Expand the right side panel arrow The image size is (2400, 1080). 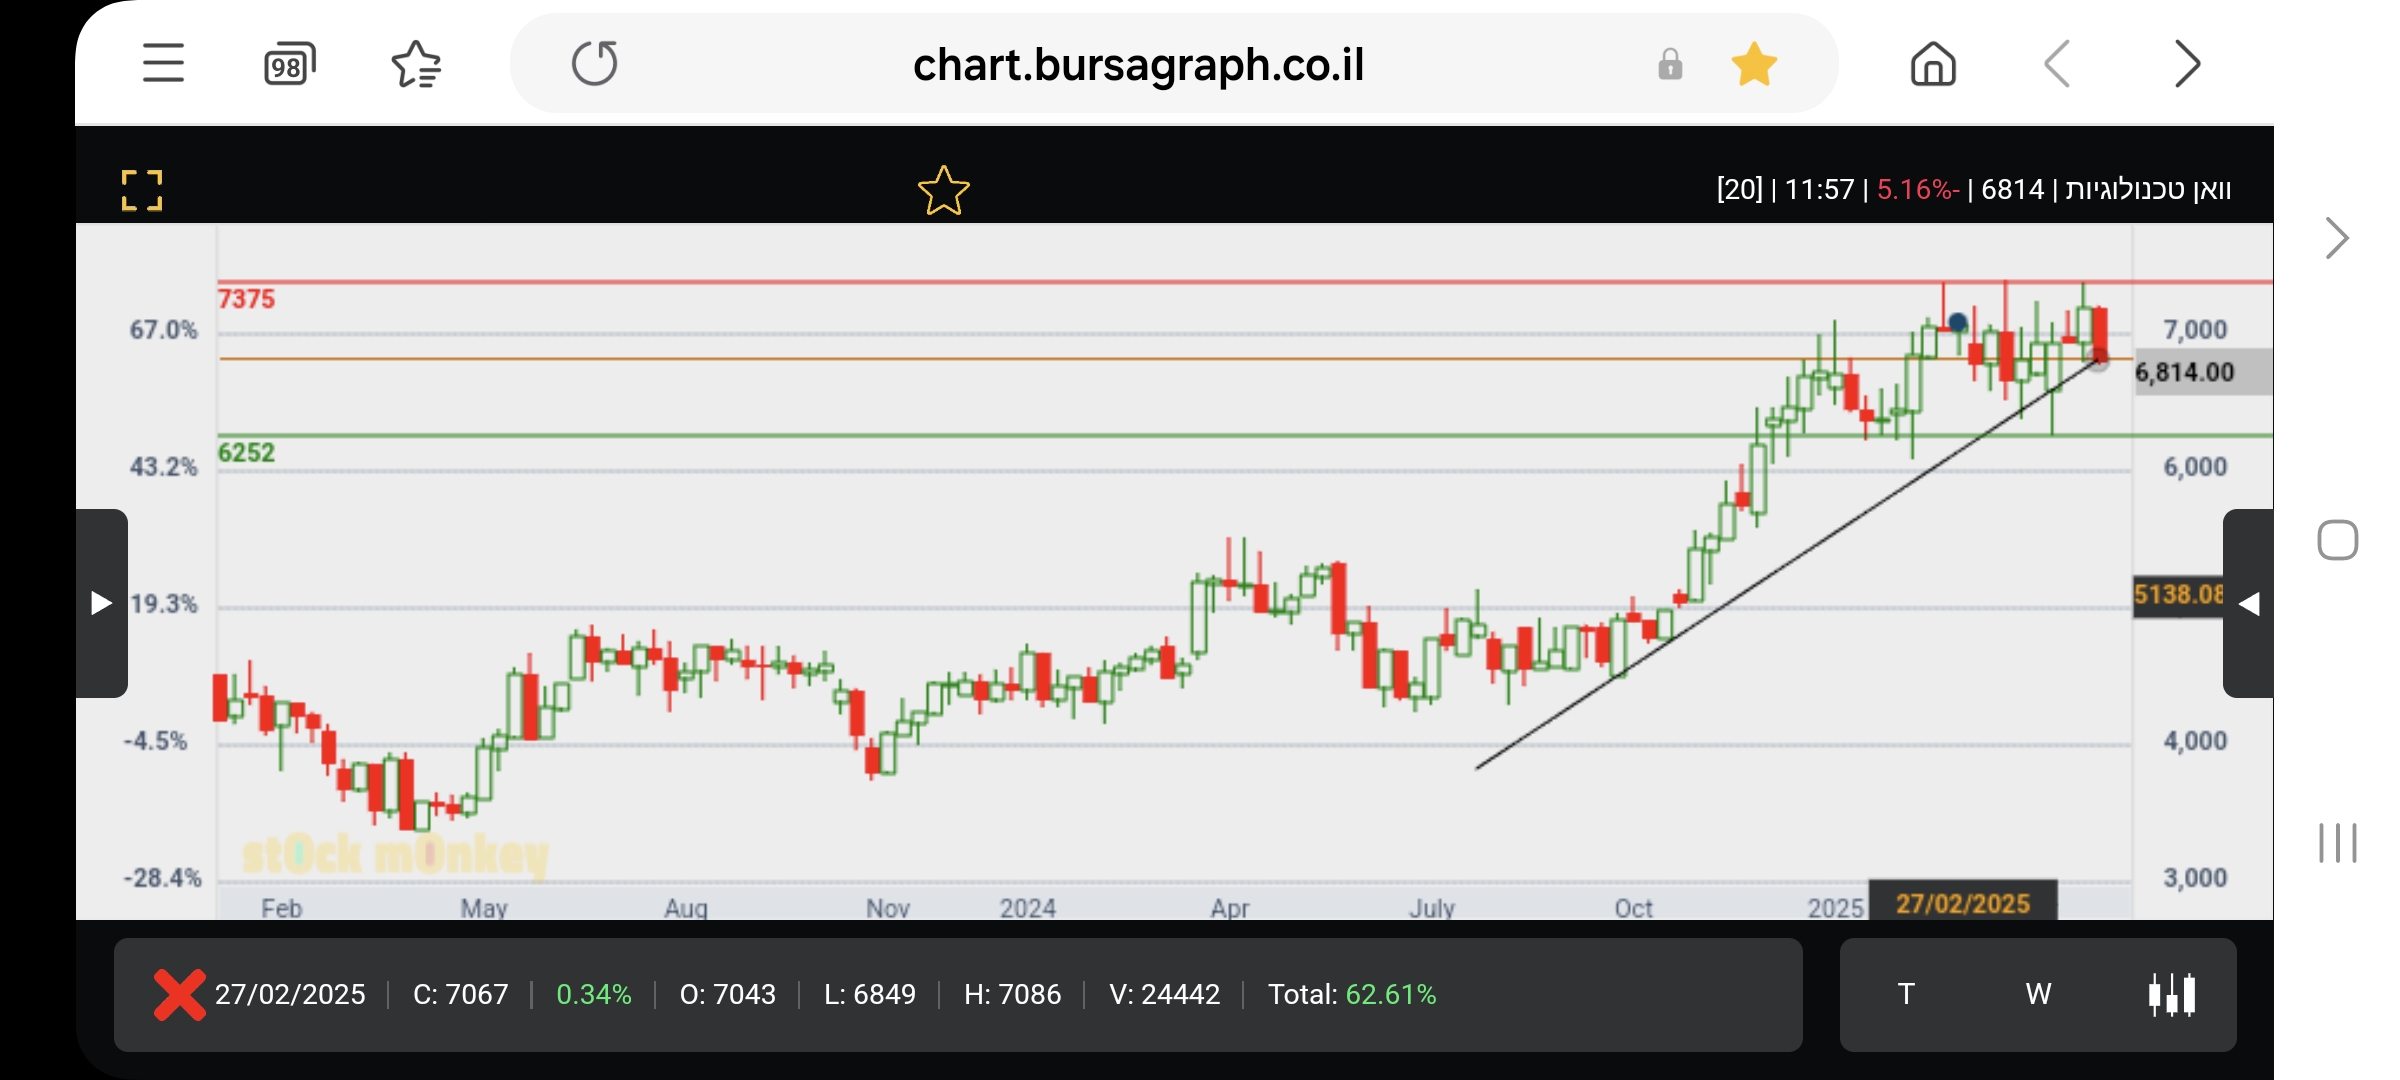pos(2249,603)
